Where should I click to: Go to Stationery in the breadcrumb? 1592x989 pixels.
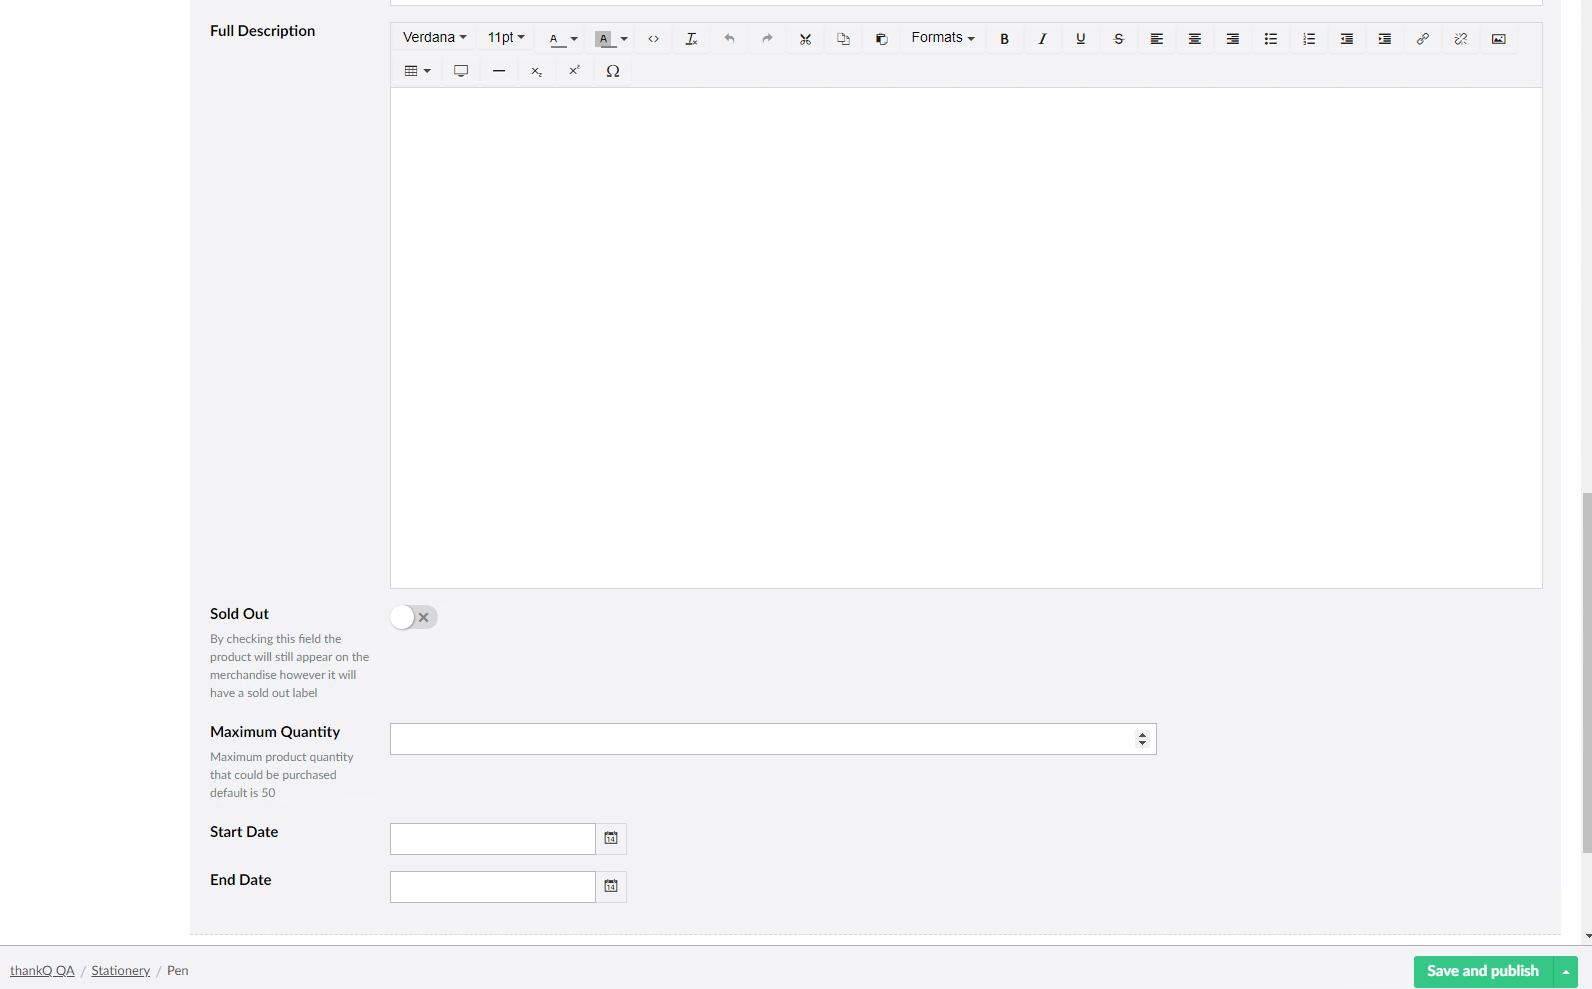(x=120, y=971)
